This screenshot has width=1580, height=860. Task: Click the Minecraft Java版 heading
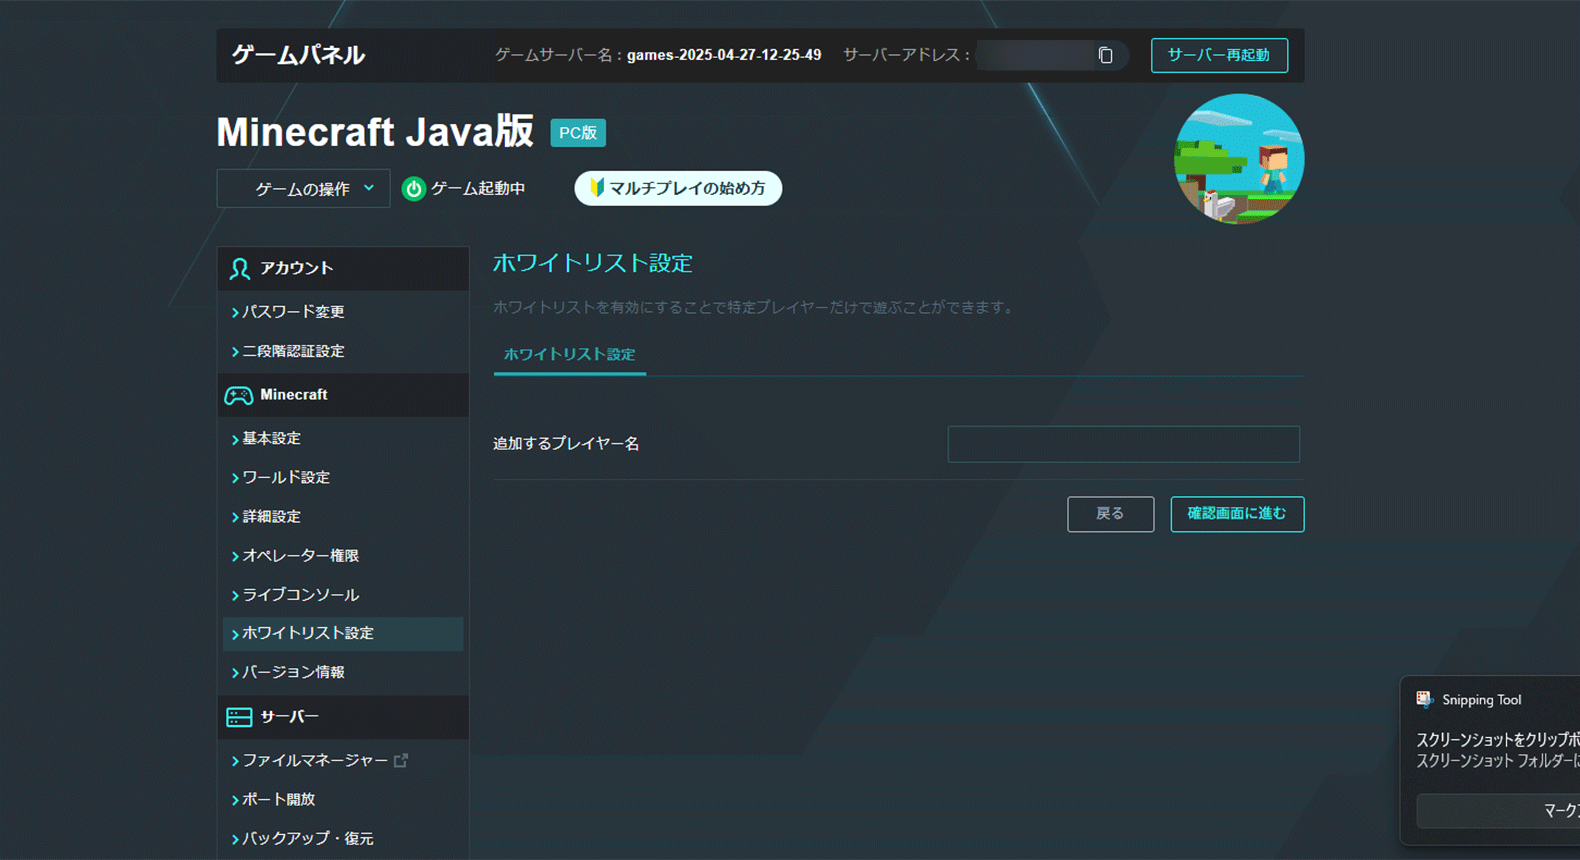[375, 132]
